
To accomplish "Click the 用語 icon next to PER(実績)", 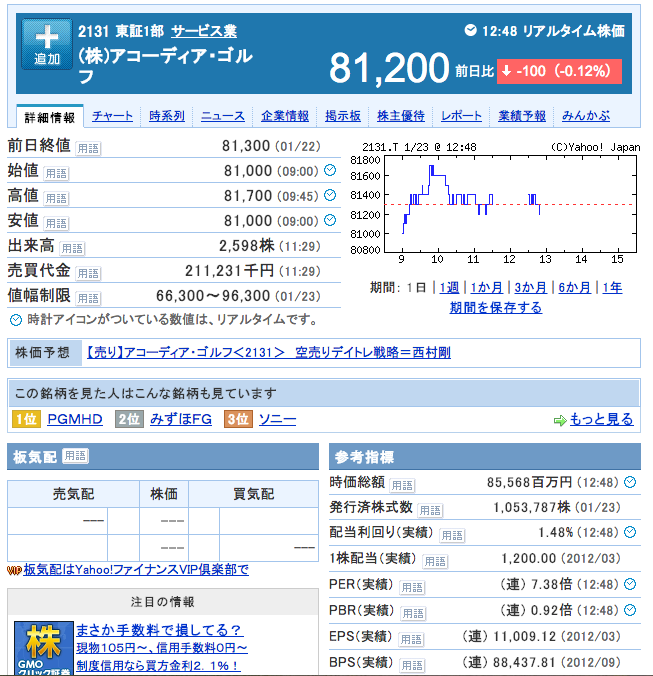I will (x=412, y=587).
